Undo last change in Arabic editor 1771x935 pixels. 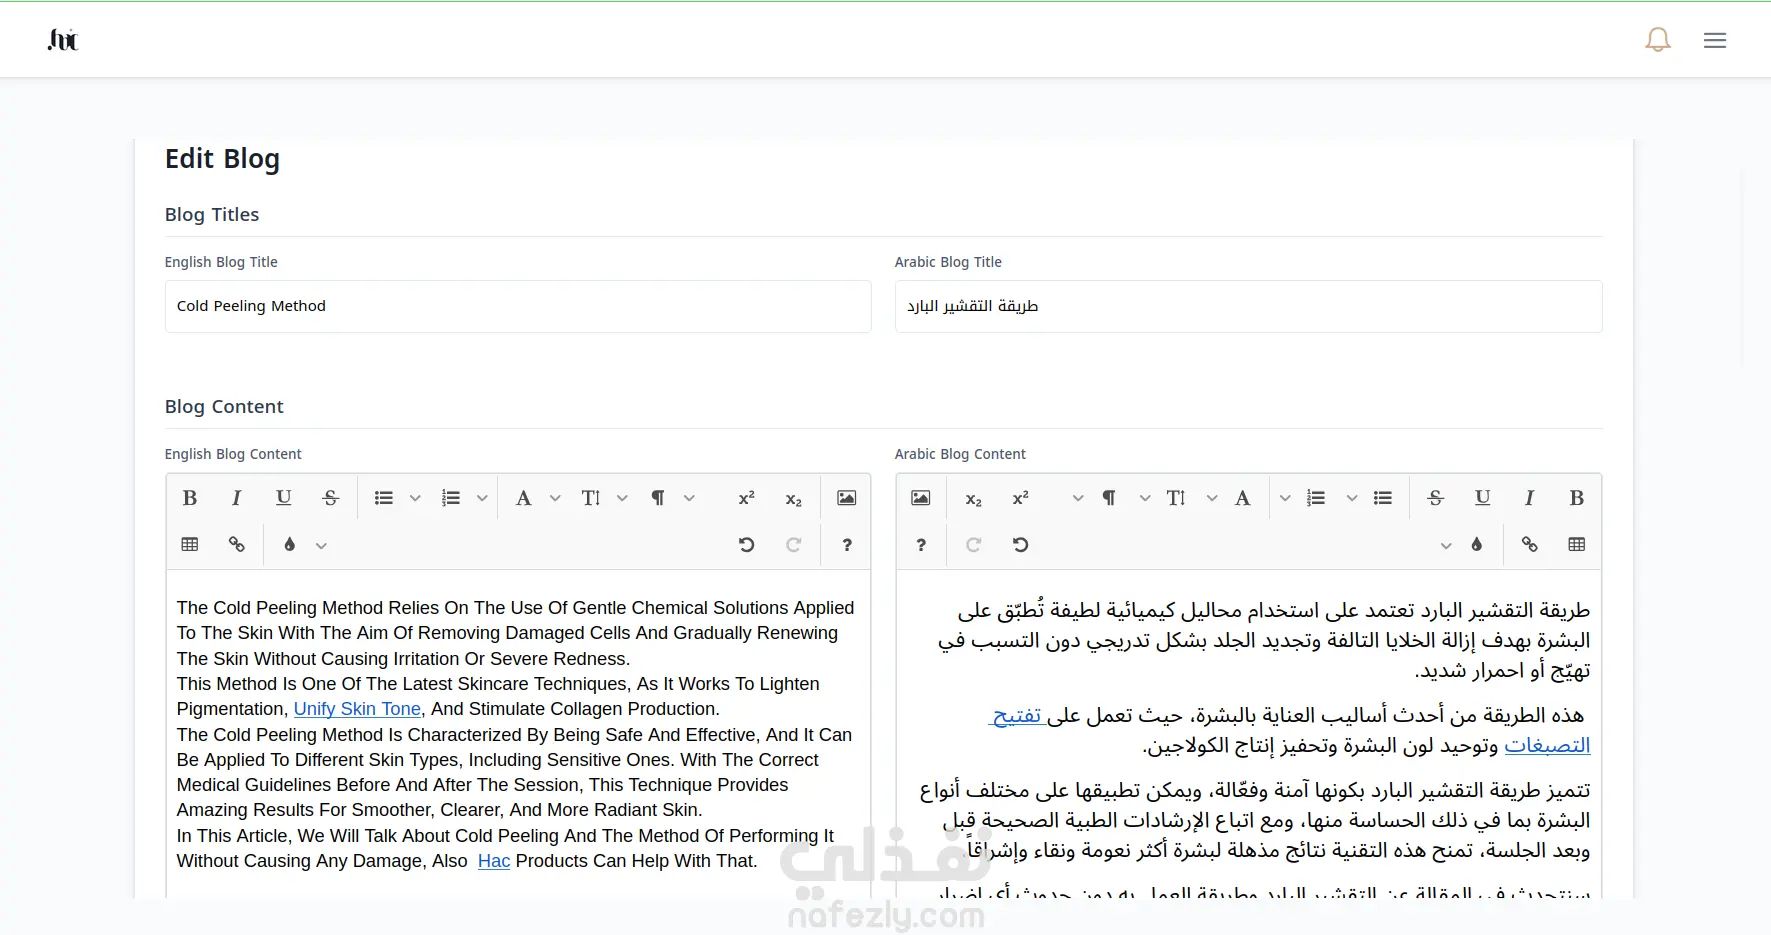[1020, 545]
